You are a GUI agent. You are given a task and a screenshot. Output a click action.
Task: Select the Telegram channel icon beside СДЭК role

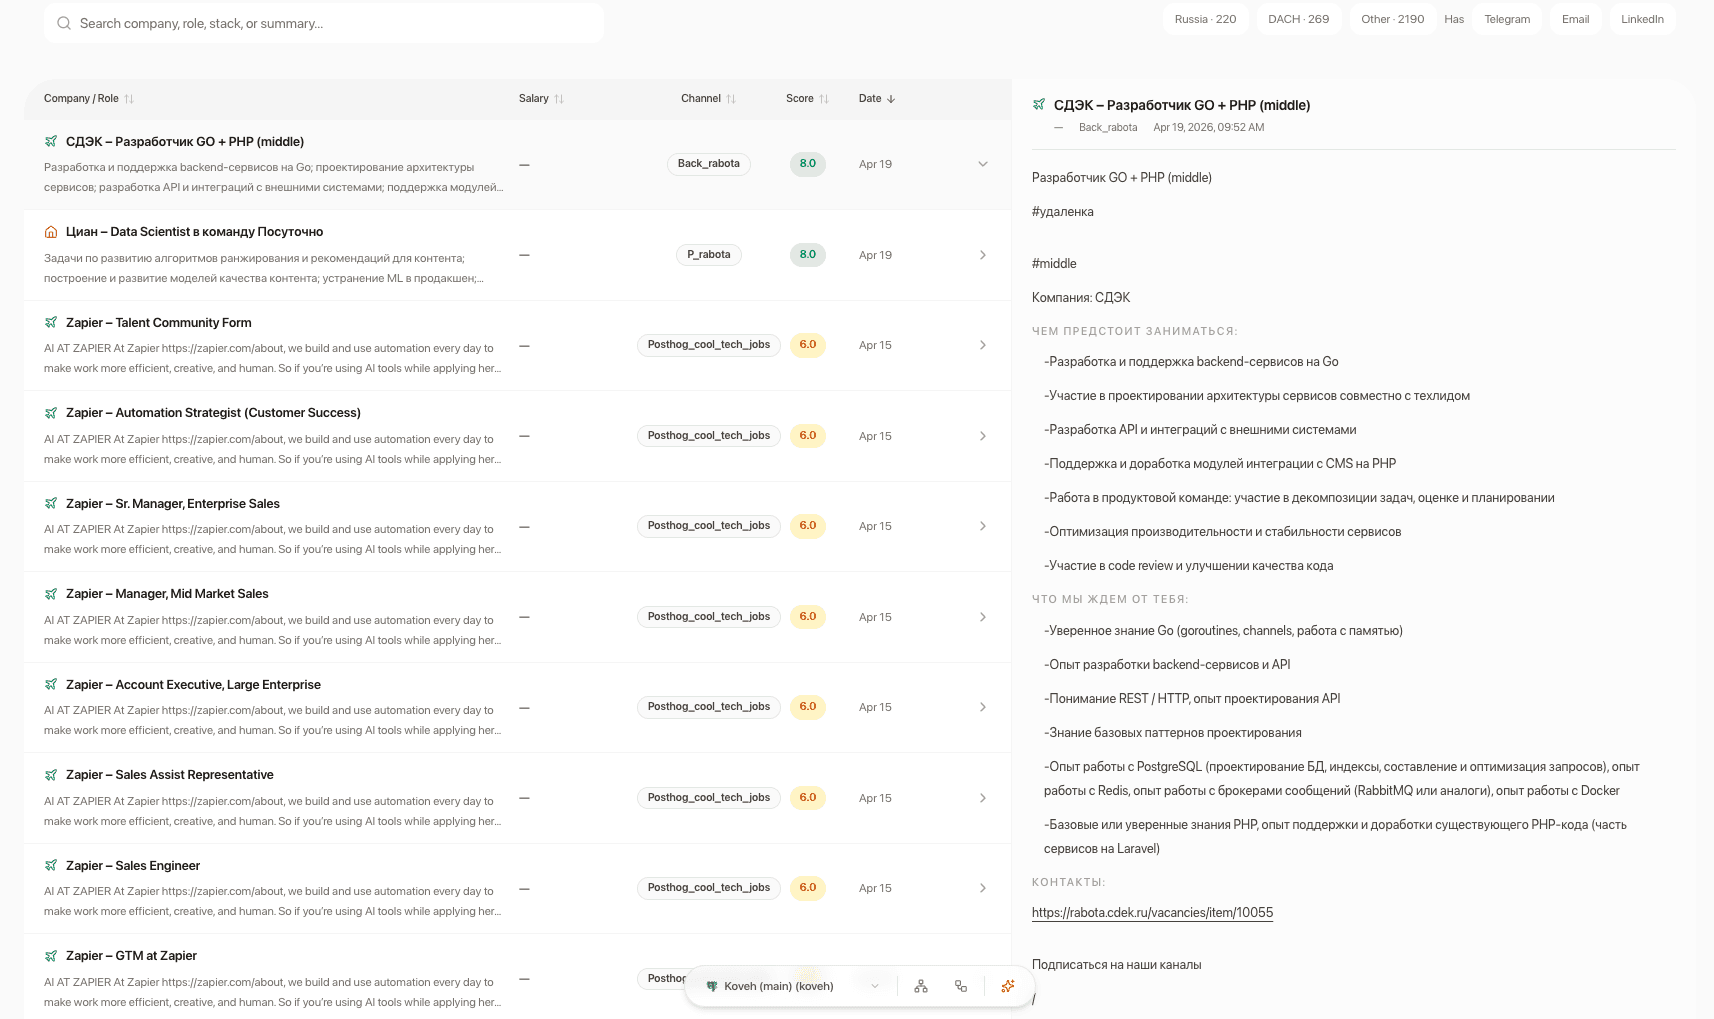pyautogui.click(x=50, y=141)
